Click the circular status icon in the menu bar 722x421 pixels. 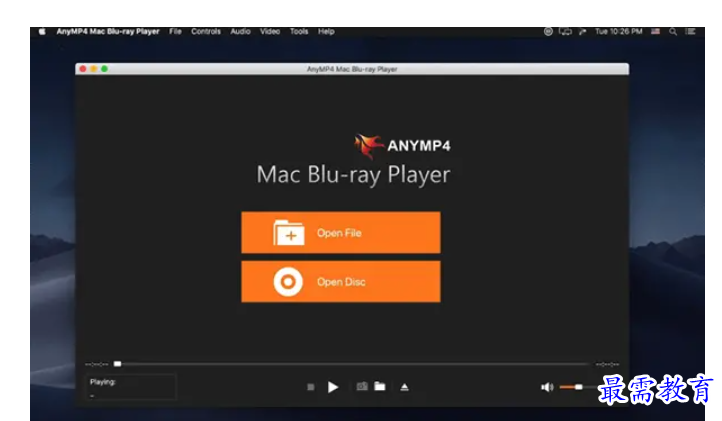pyautogui.click(x=548, y=31)
